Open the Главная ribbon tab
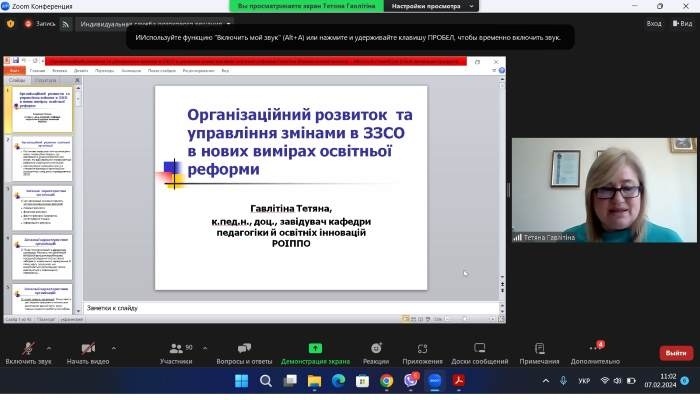The image size is (700, 400). tap(38, 71)
